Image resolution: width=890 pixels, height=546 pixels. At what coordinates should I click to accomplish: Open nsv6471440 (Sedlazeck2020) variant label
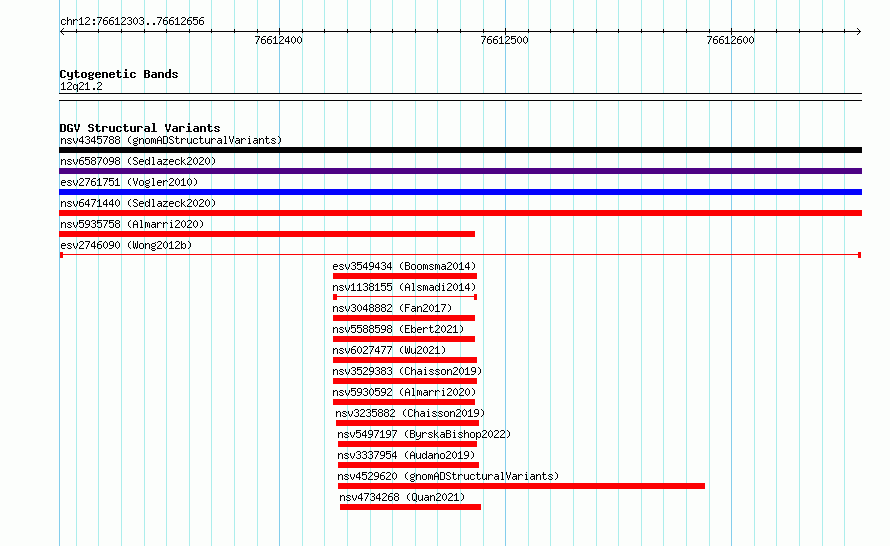(x=138, y=203)
